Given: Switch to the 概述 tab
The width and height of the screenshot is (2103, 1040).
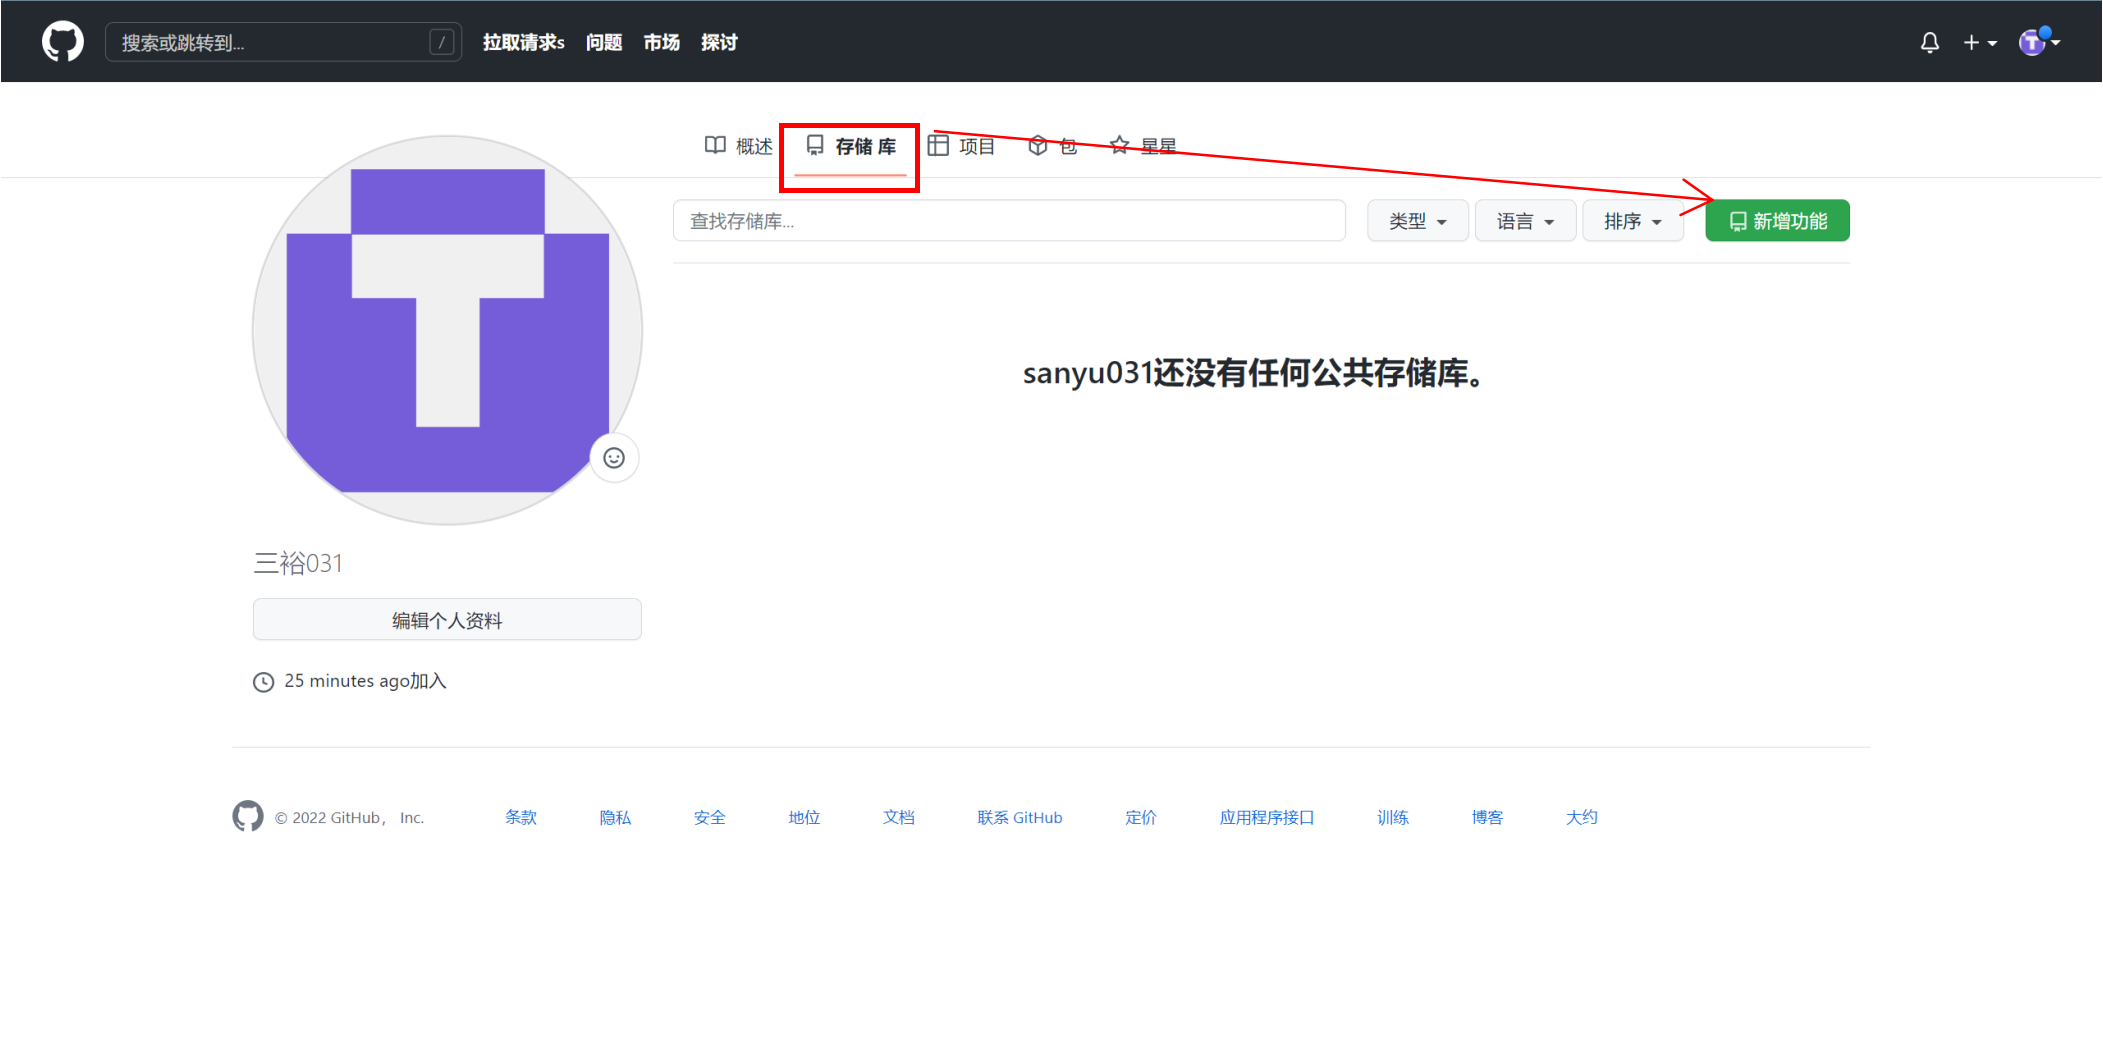Looking at the screenshot, I should (x=738, y=147).
